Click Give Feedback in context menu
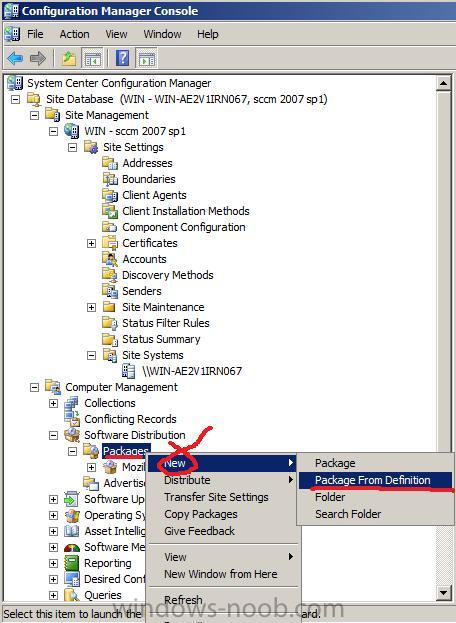The image size is (456, 623). [x=199, y=531]
